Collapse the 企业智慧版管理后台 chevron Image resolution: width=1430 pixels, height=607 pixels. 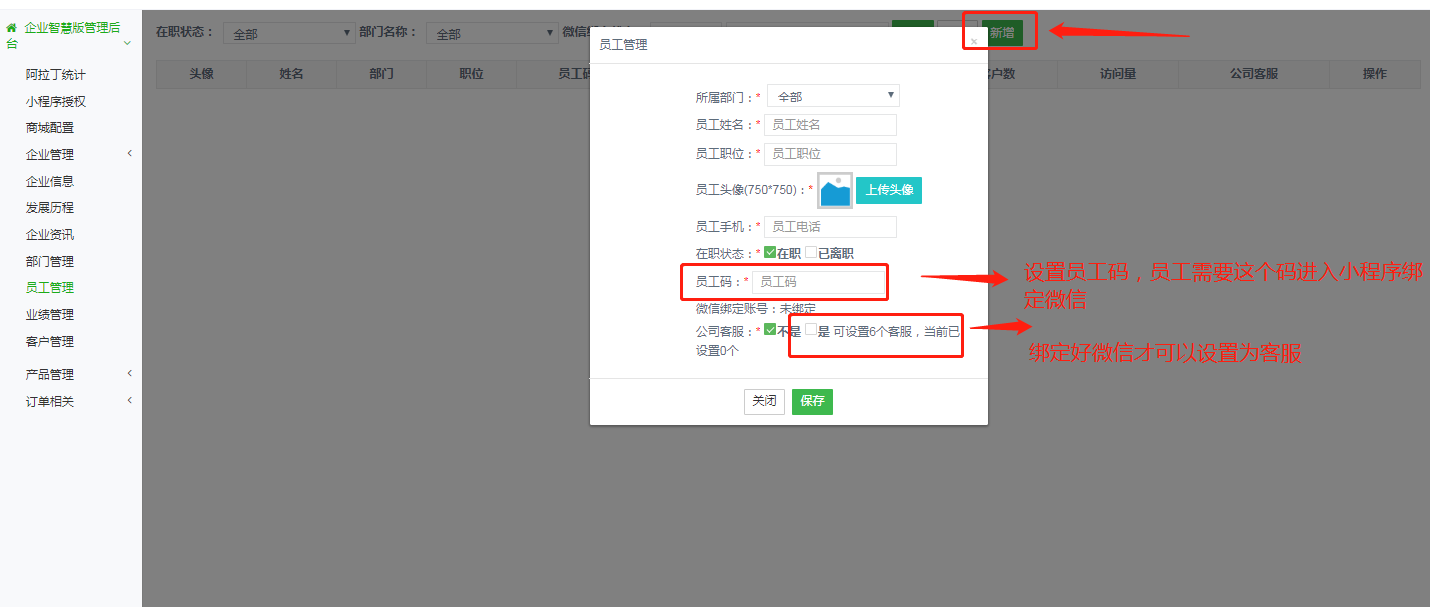127,44
